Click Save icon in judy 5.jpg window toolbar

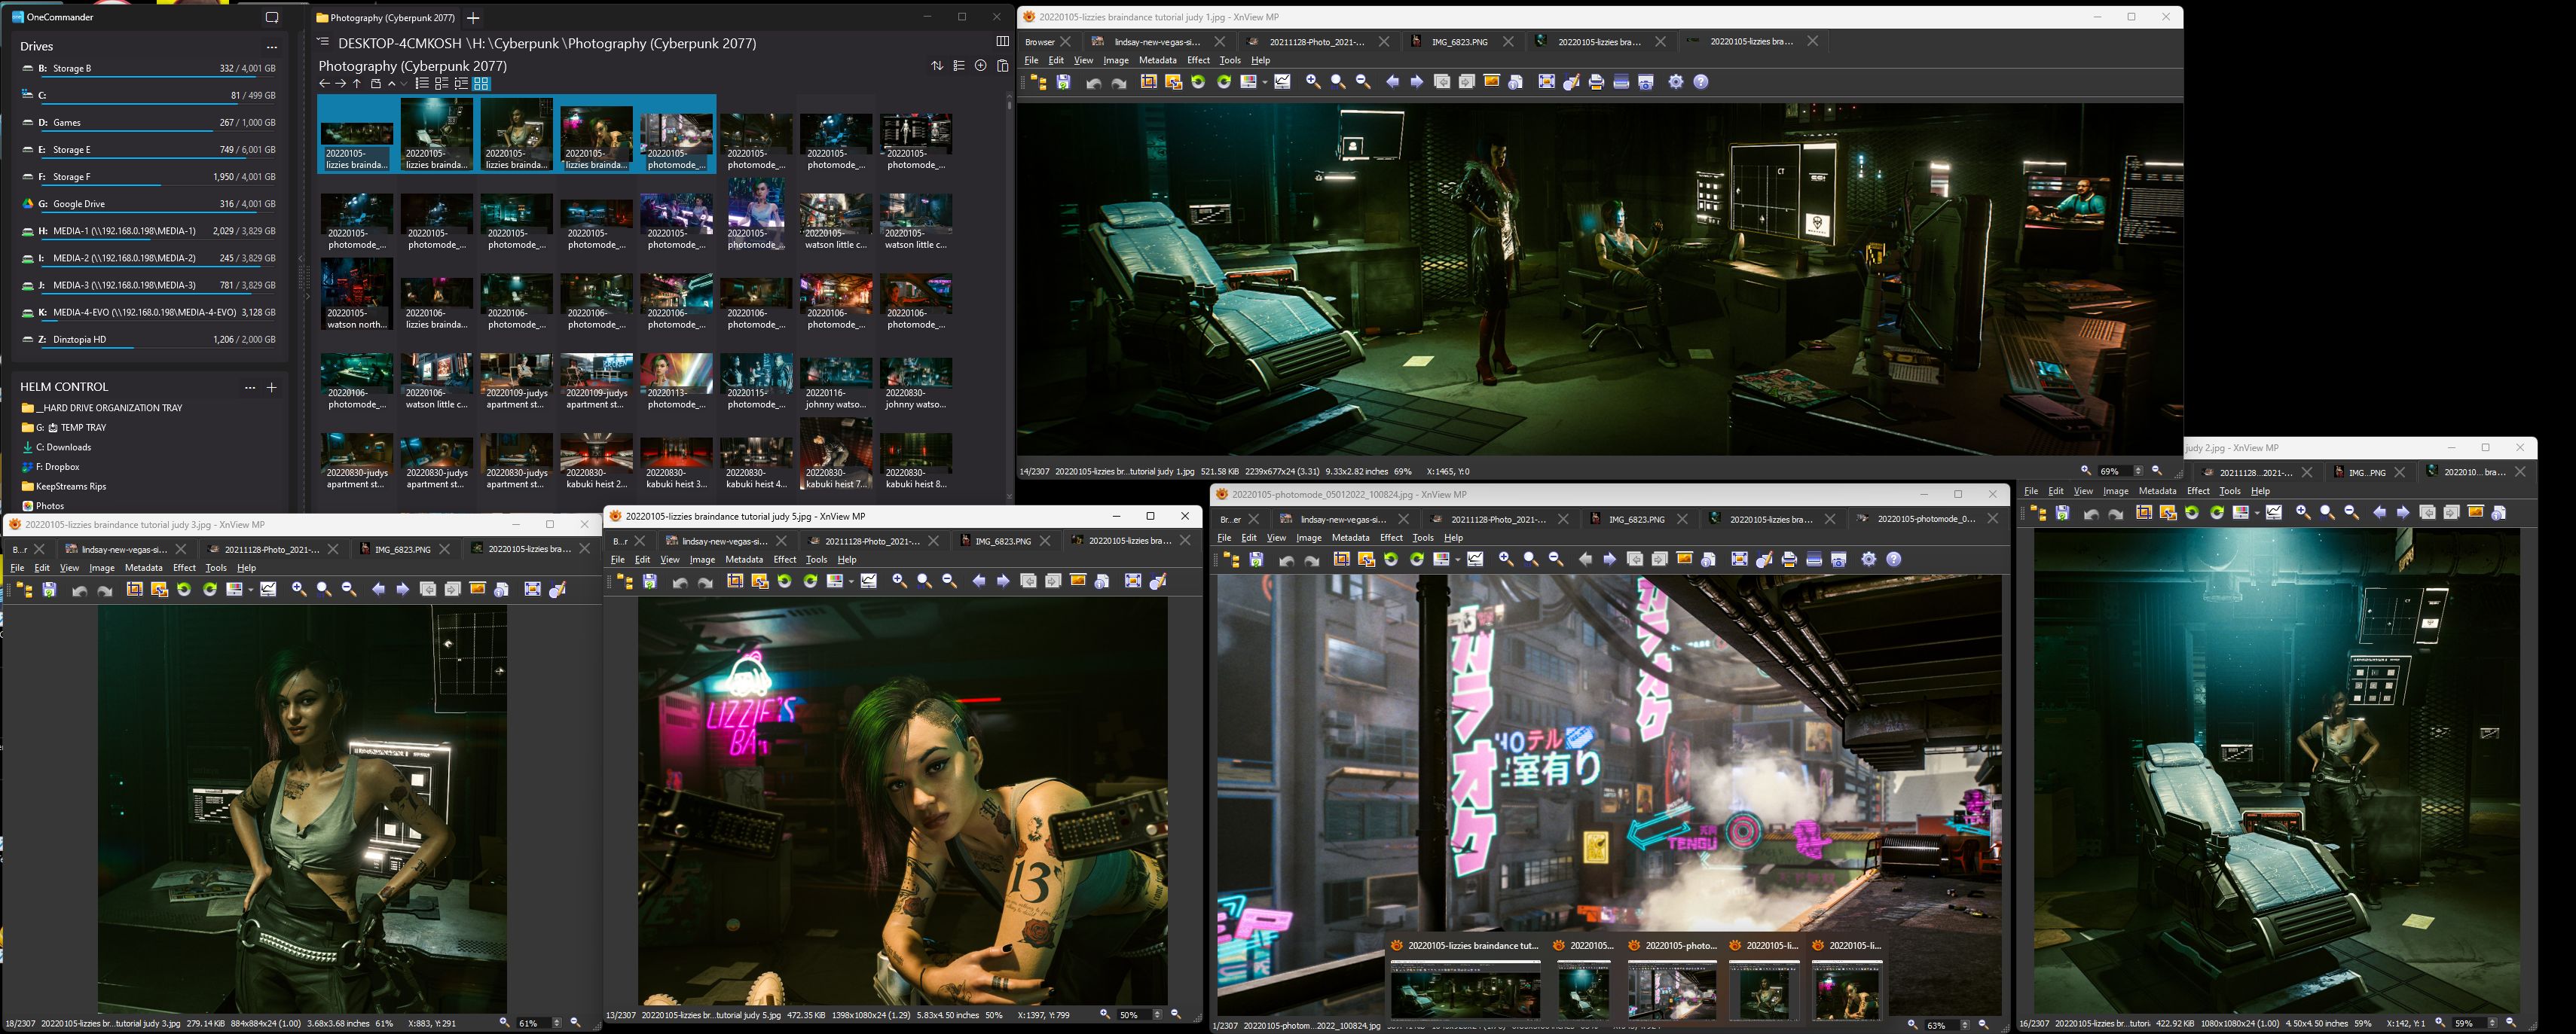pyautogui.click(x=650, y=581)
